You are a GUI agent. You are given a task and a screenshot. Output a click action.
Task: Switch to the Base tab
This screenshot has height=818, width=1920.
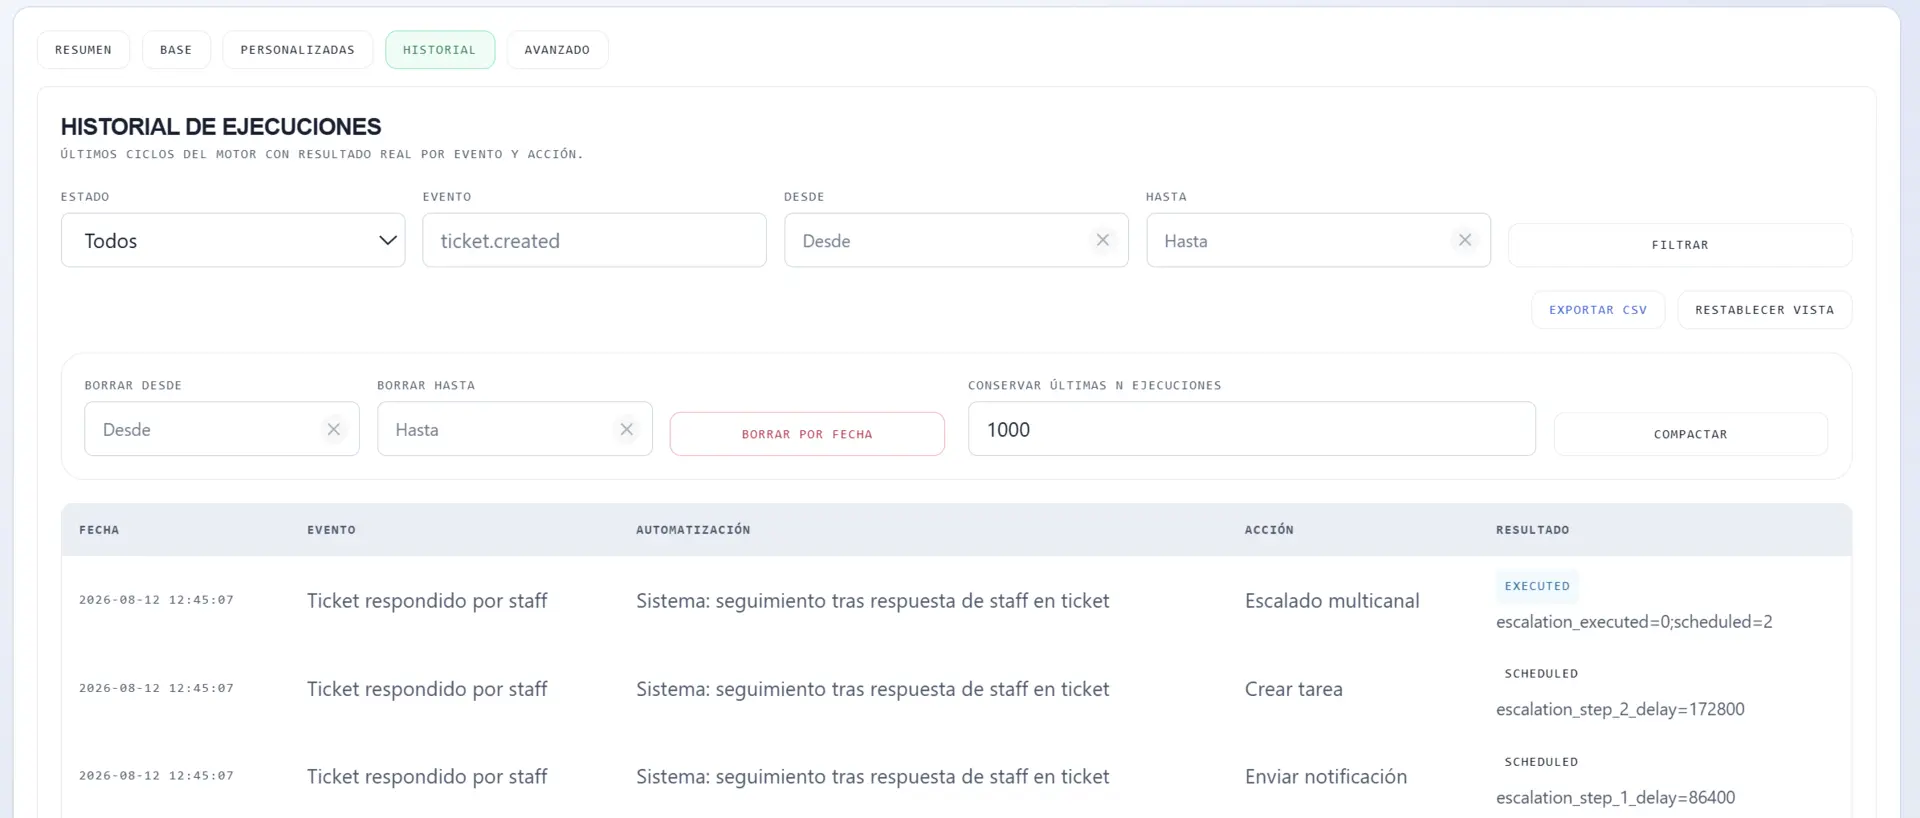click(176, 50)
